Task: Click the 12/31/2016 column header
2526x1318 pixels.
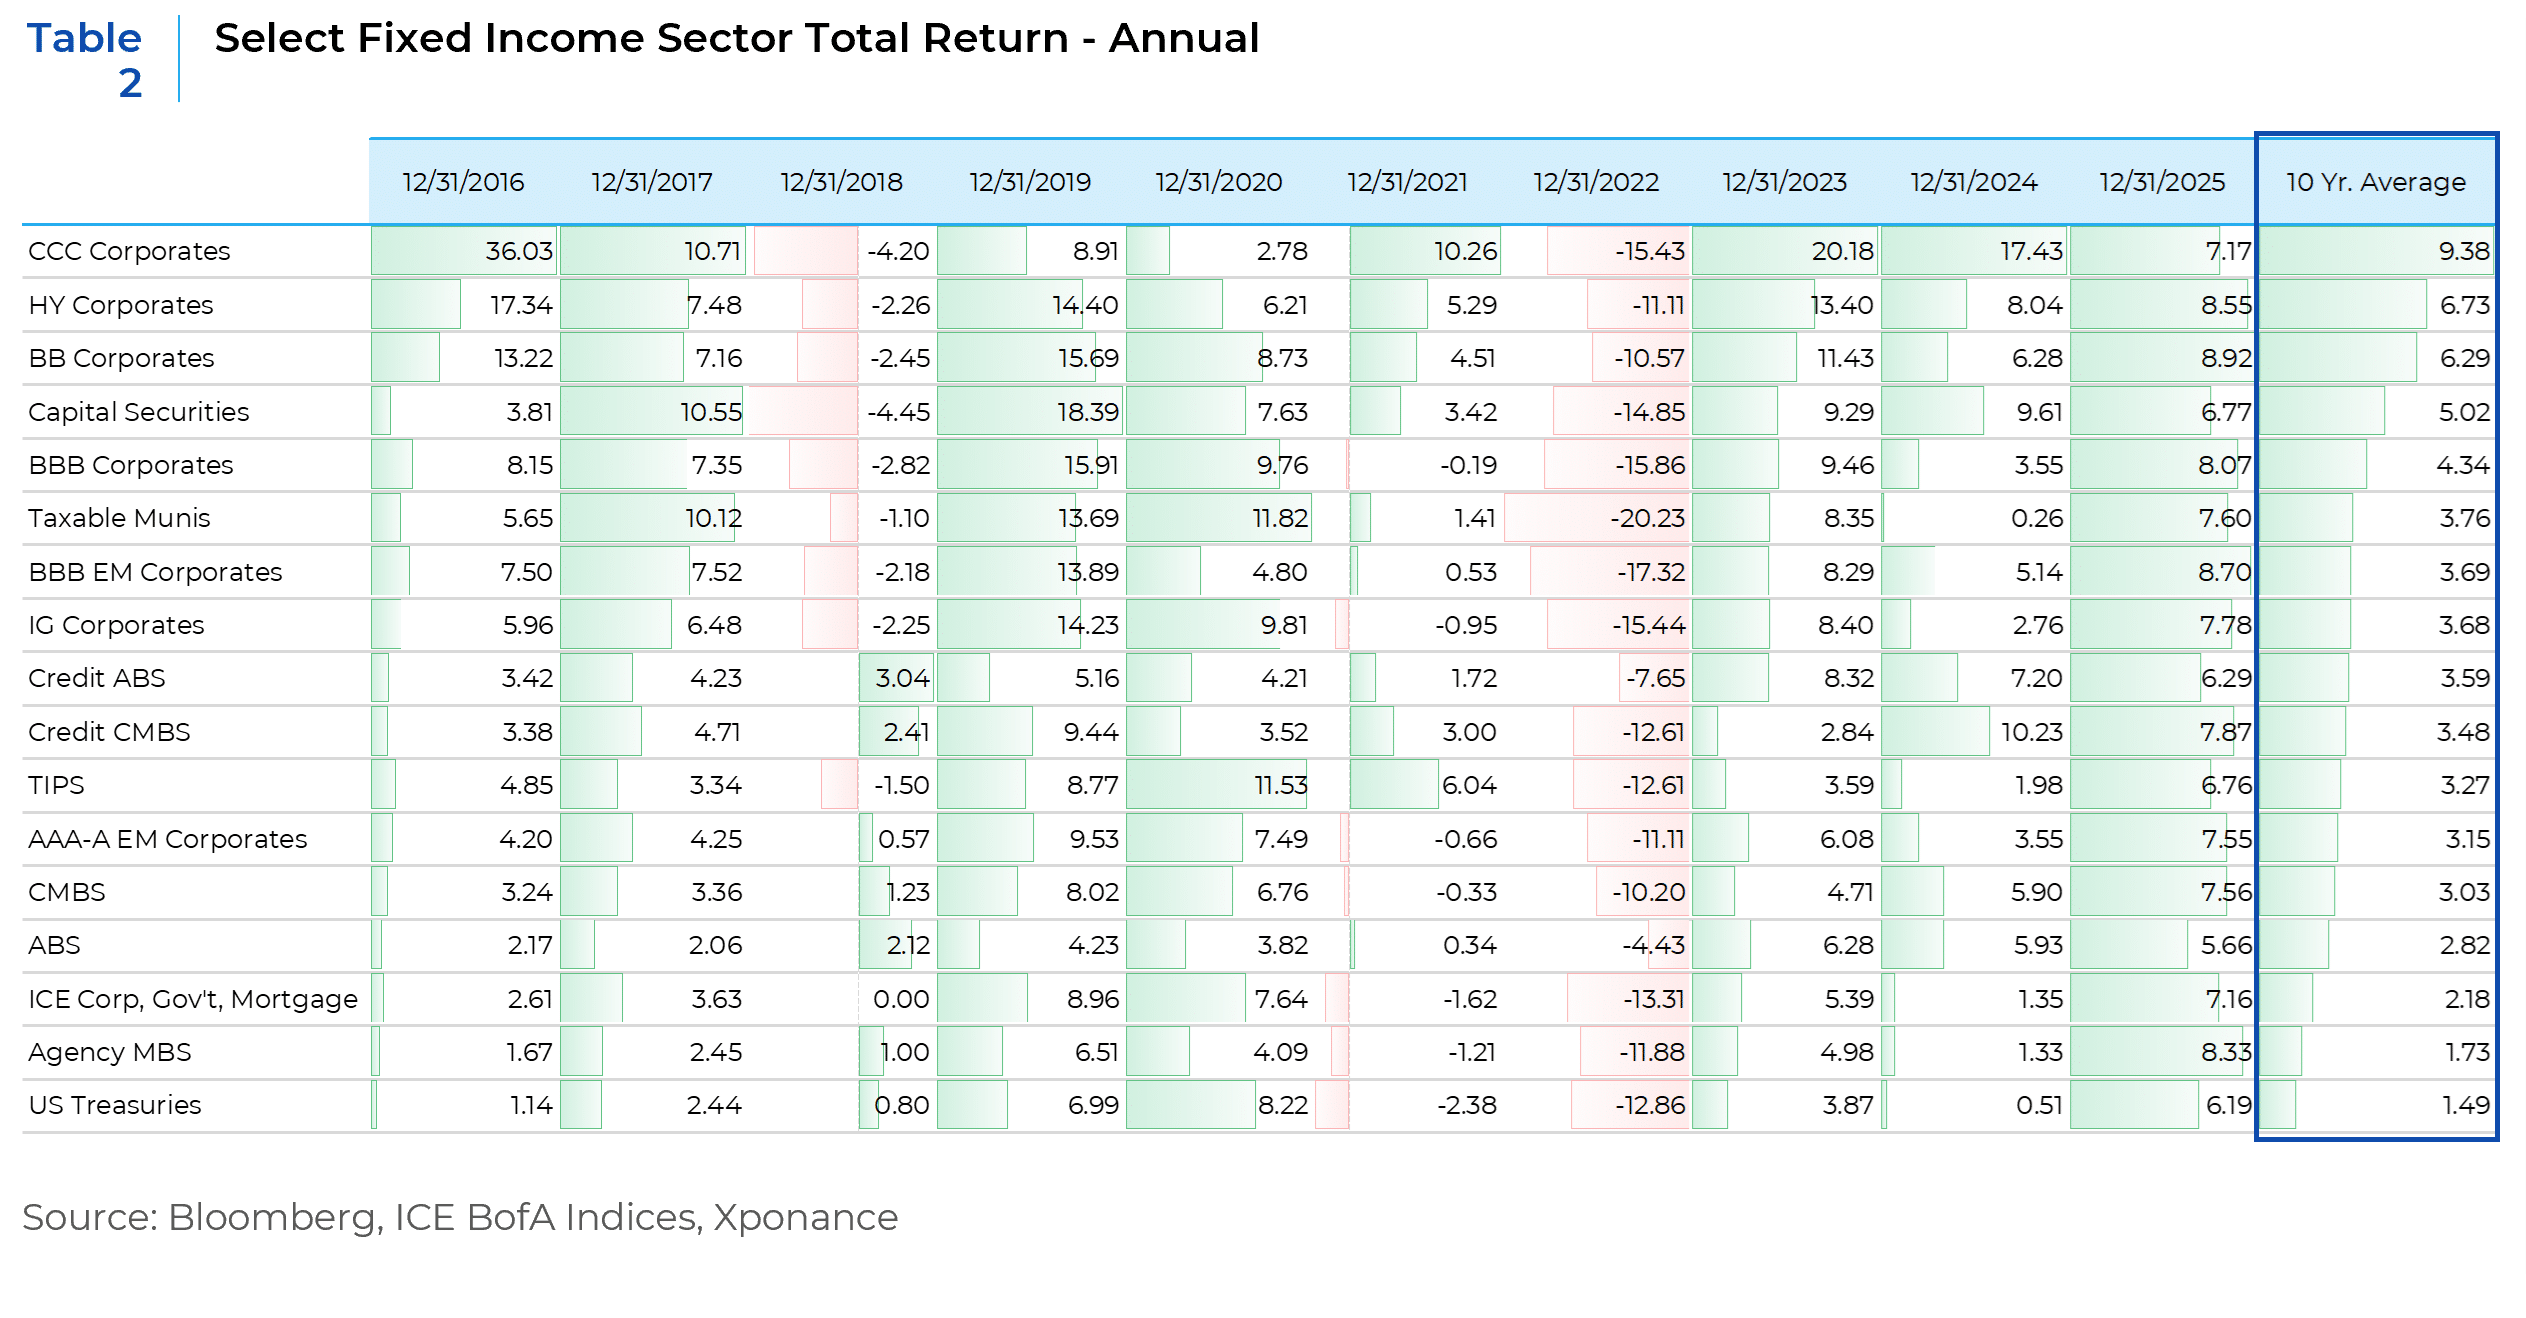Action: coord(463,182)
